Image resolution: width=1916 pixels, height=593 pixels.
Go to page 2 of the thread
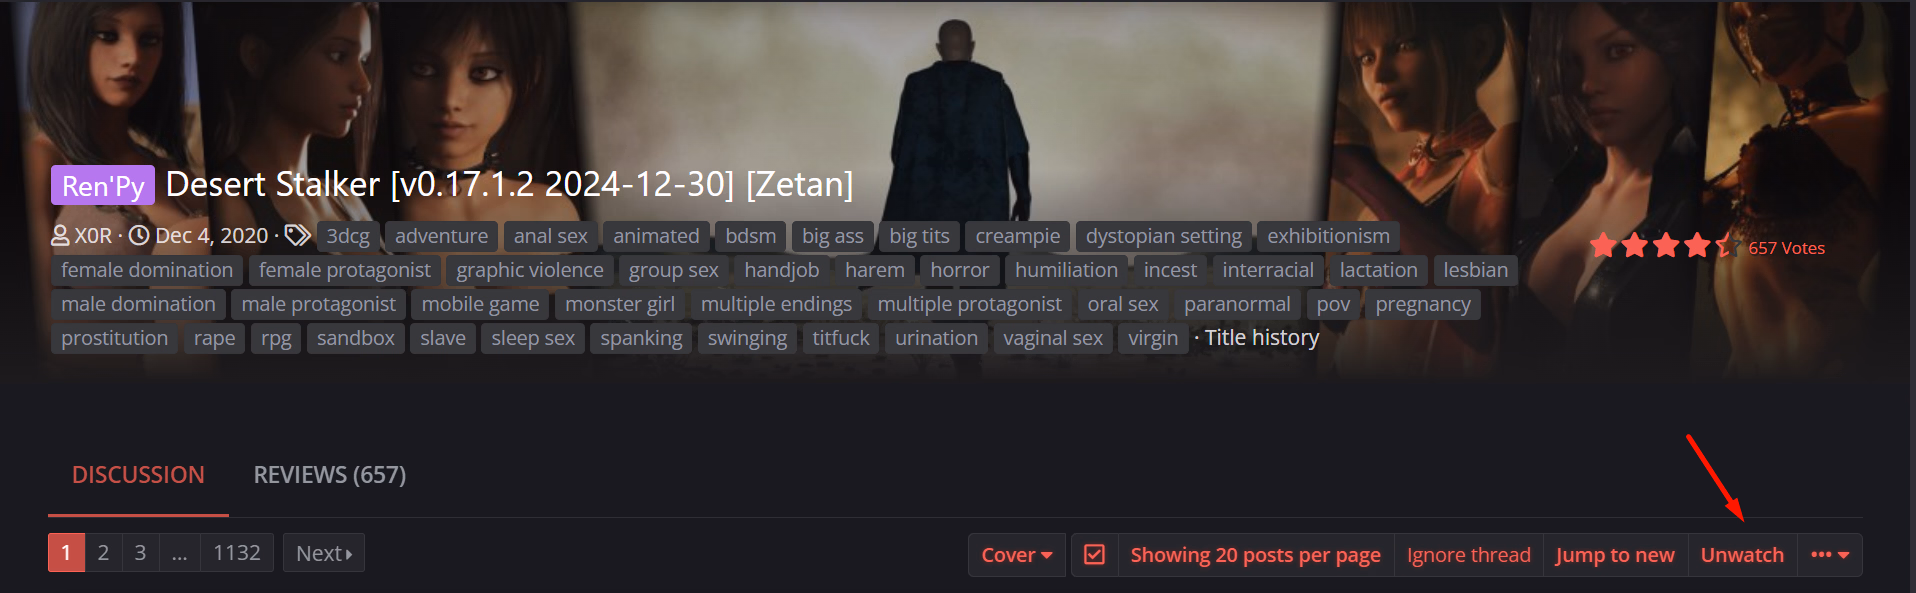point(103,553)
